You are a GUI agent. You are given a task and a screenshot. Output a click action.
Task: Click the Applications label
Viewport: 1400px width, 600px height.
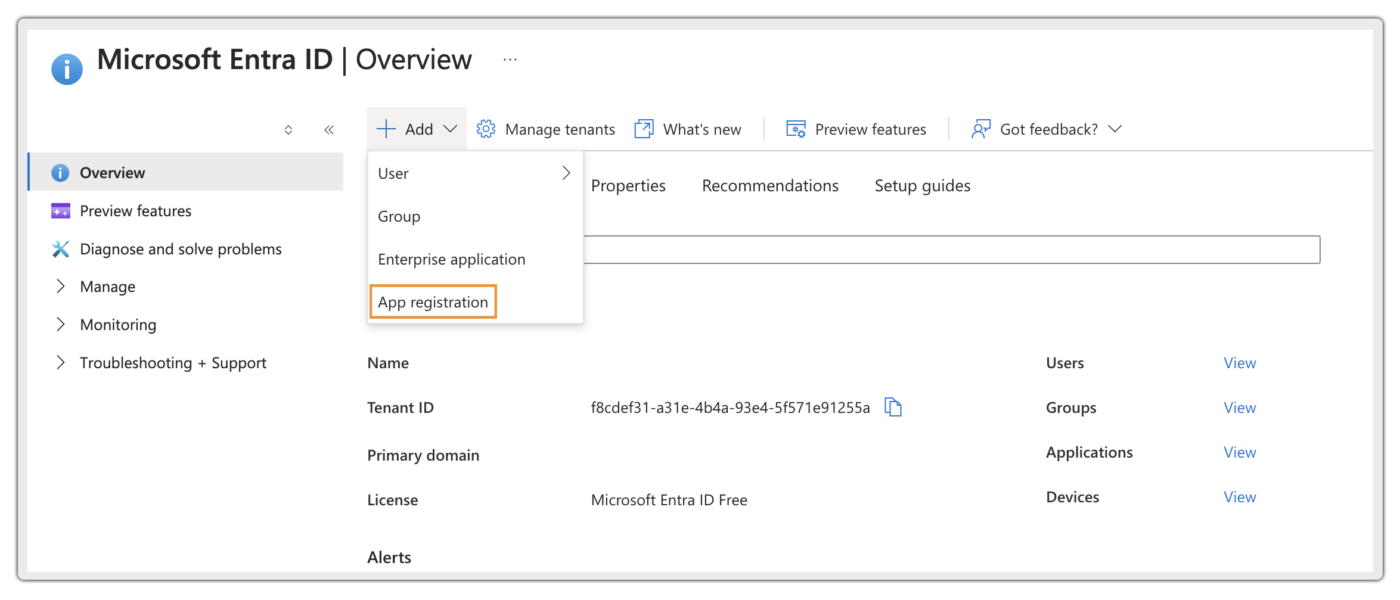[x=1089, y=452]
